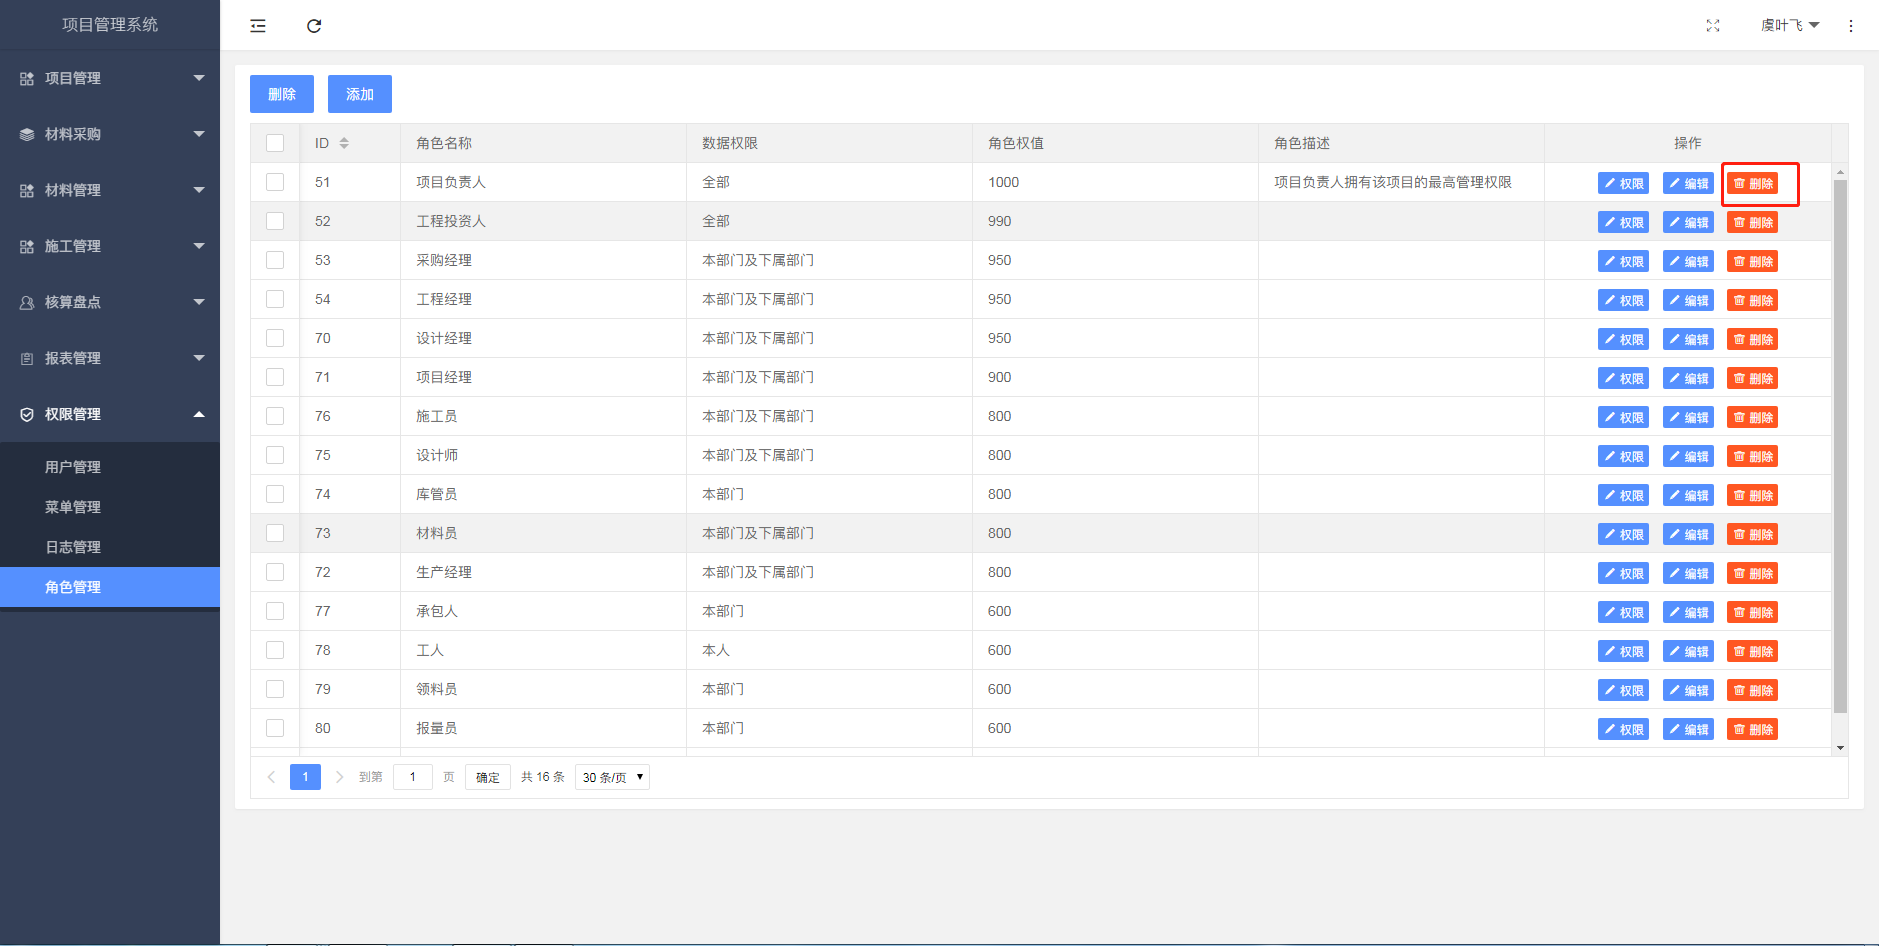
Task: Expand the 项目管理 menu arrow
Action: (x=199, y=78)
